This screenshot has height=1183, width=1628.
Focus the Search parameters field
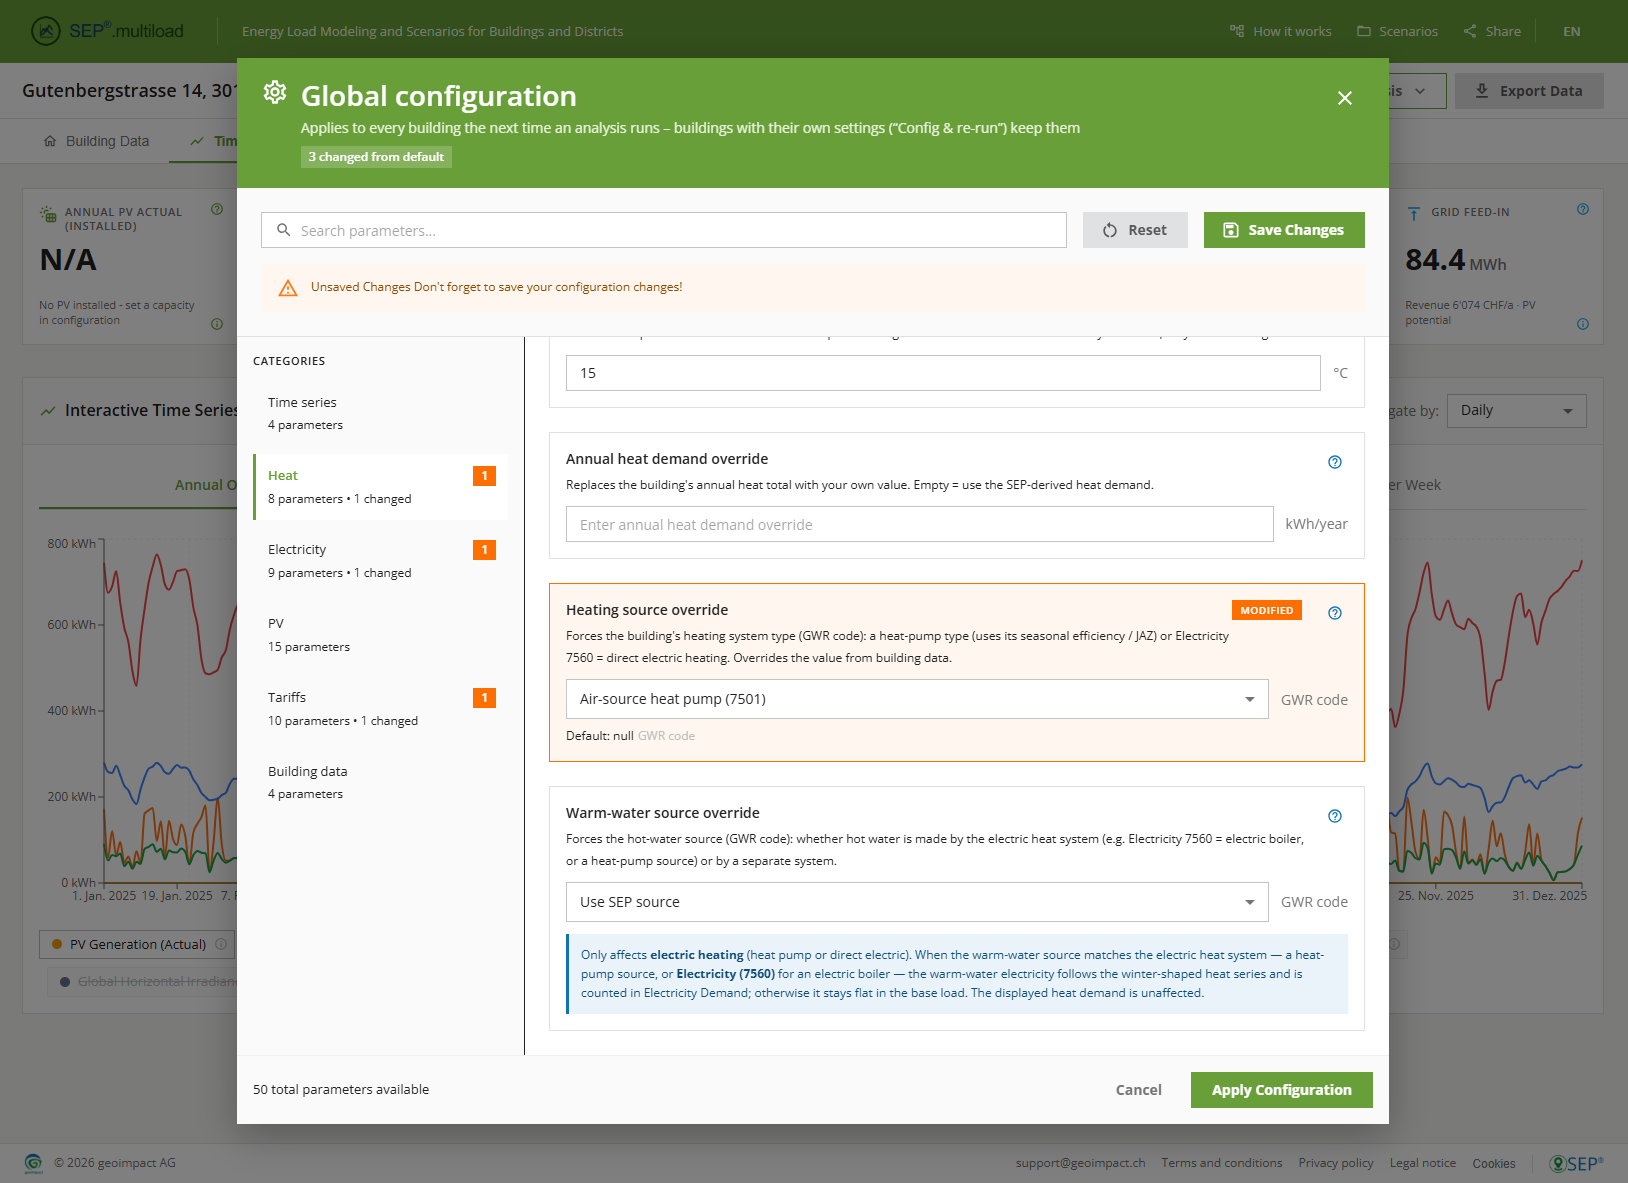point(664,230)
